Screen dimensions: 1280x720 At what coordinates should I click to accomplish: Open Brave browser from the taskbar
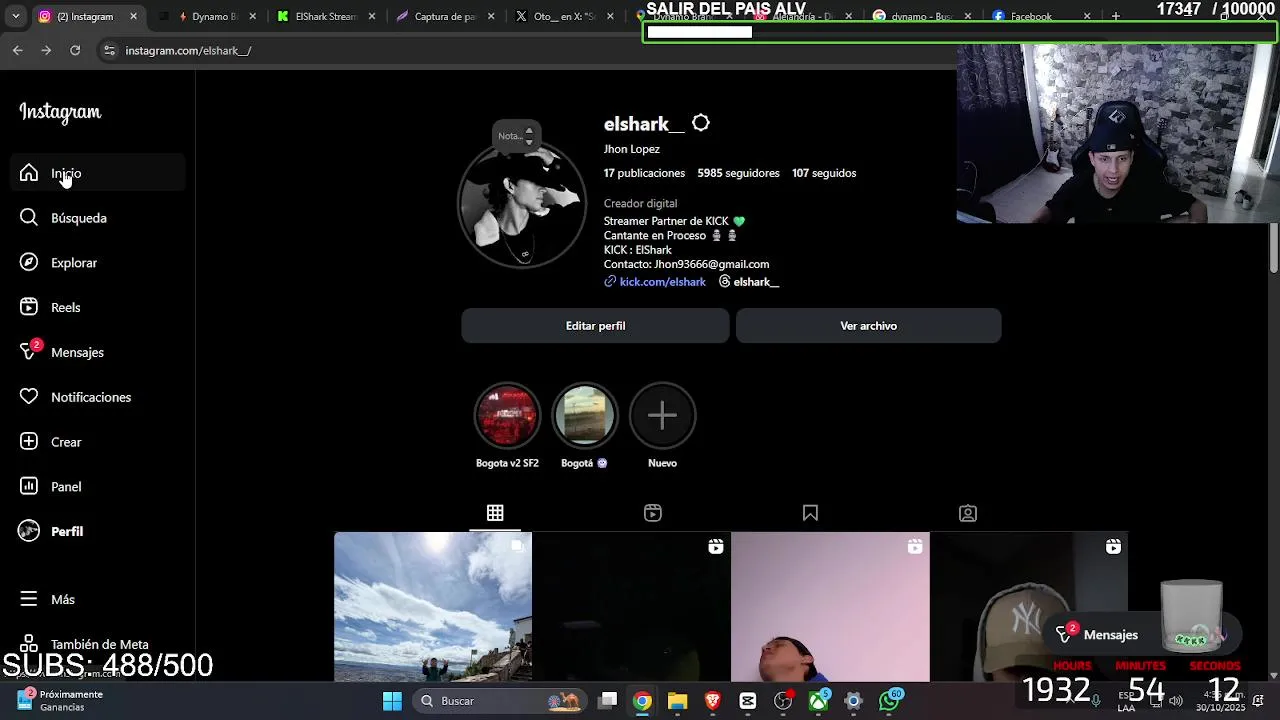712,701
